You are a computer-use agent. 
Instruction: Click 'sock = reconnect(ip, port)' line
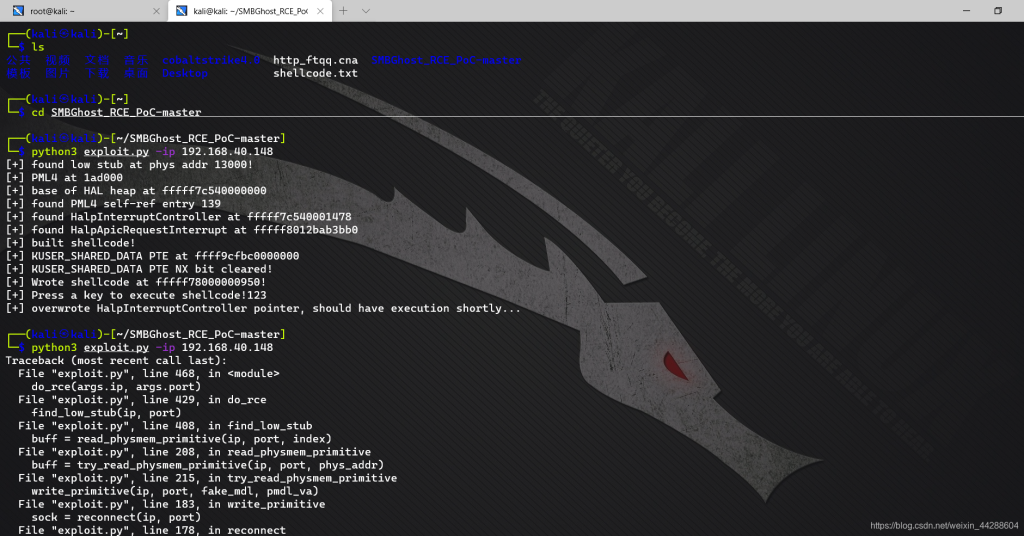(x=116, y=517)
